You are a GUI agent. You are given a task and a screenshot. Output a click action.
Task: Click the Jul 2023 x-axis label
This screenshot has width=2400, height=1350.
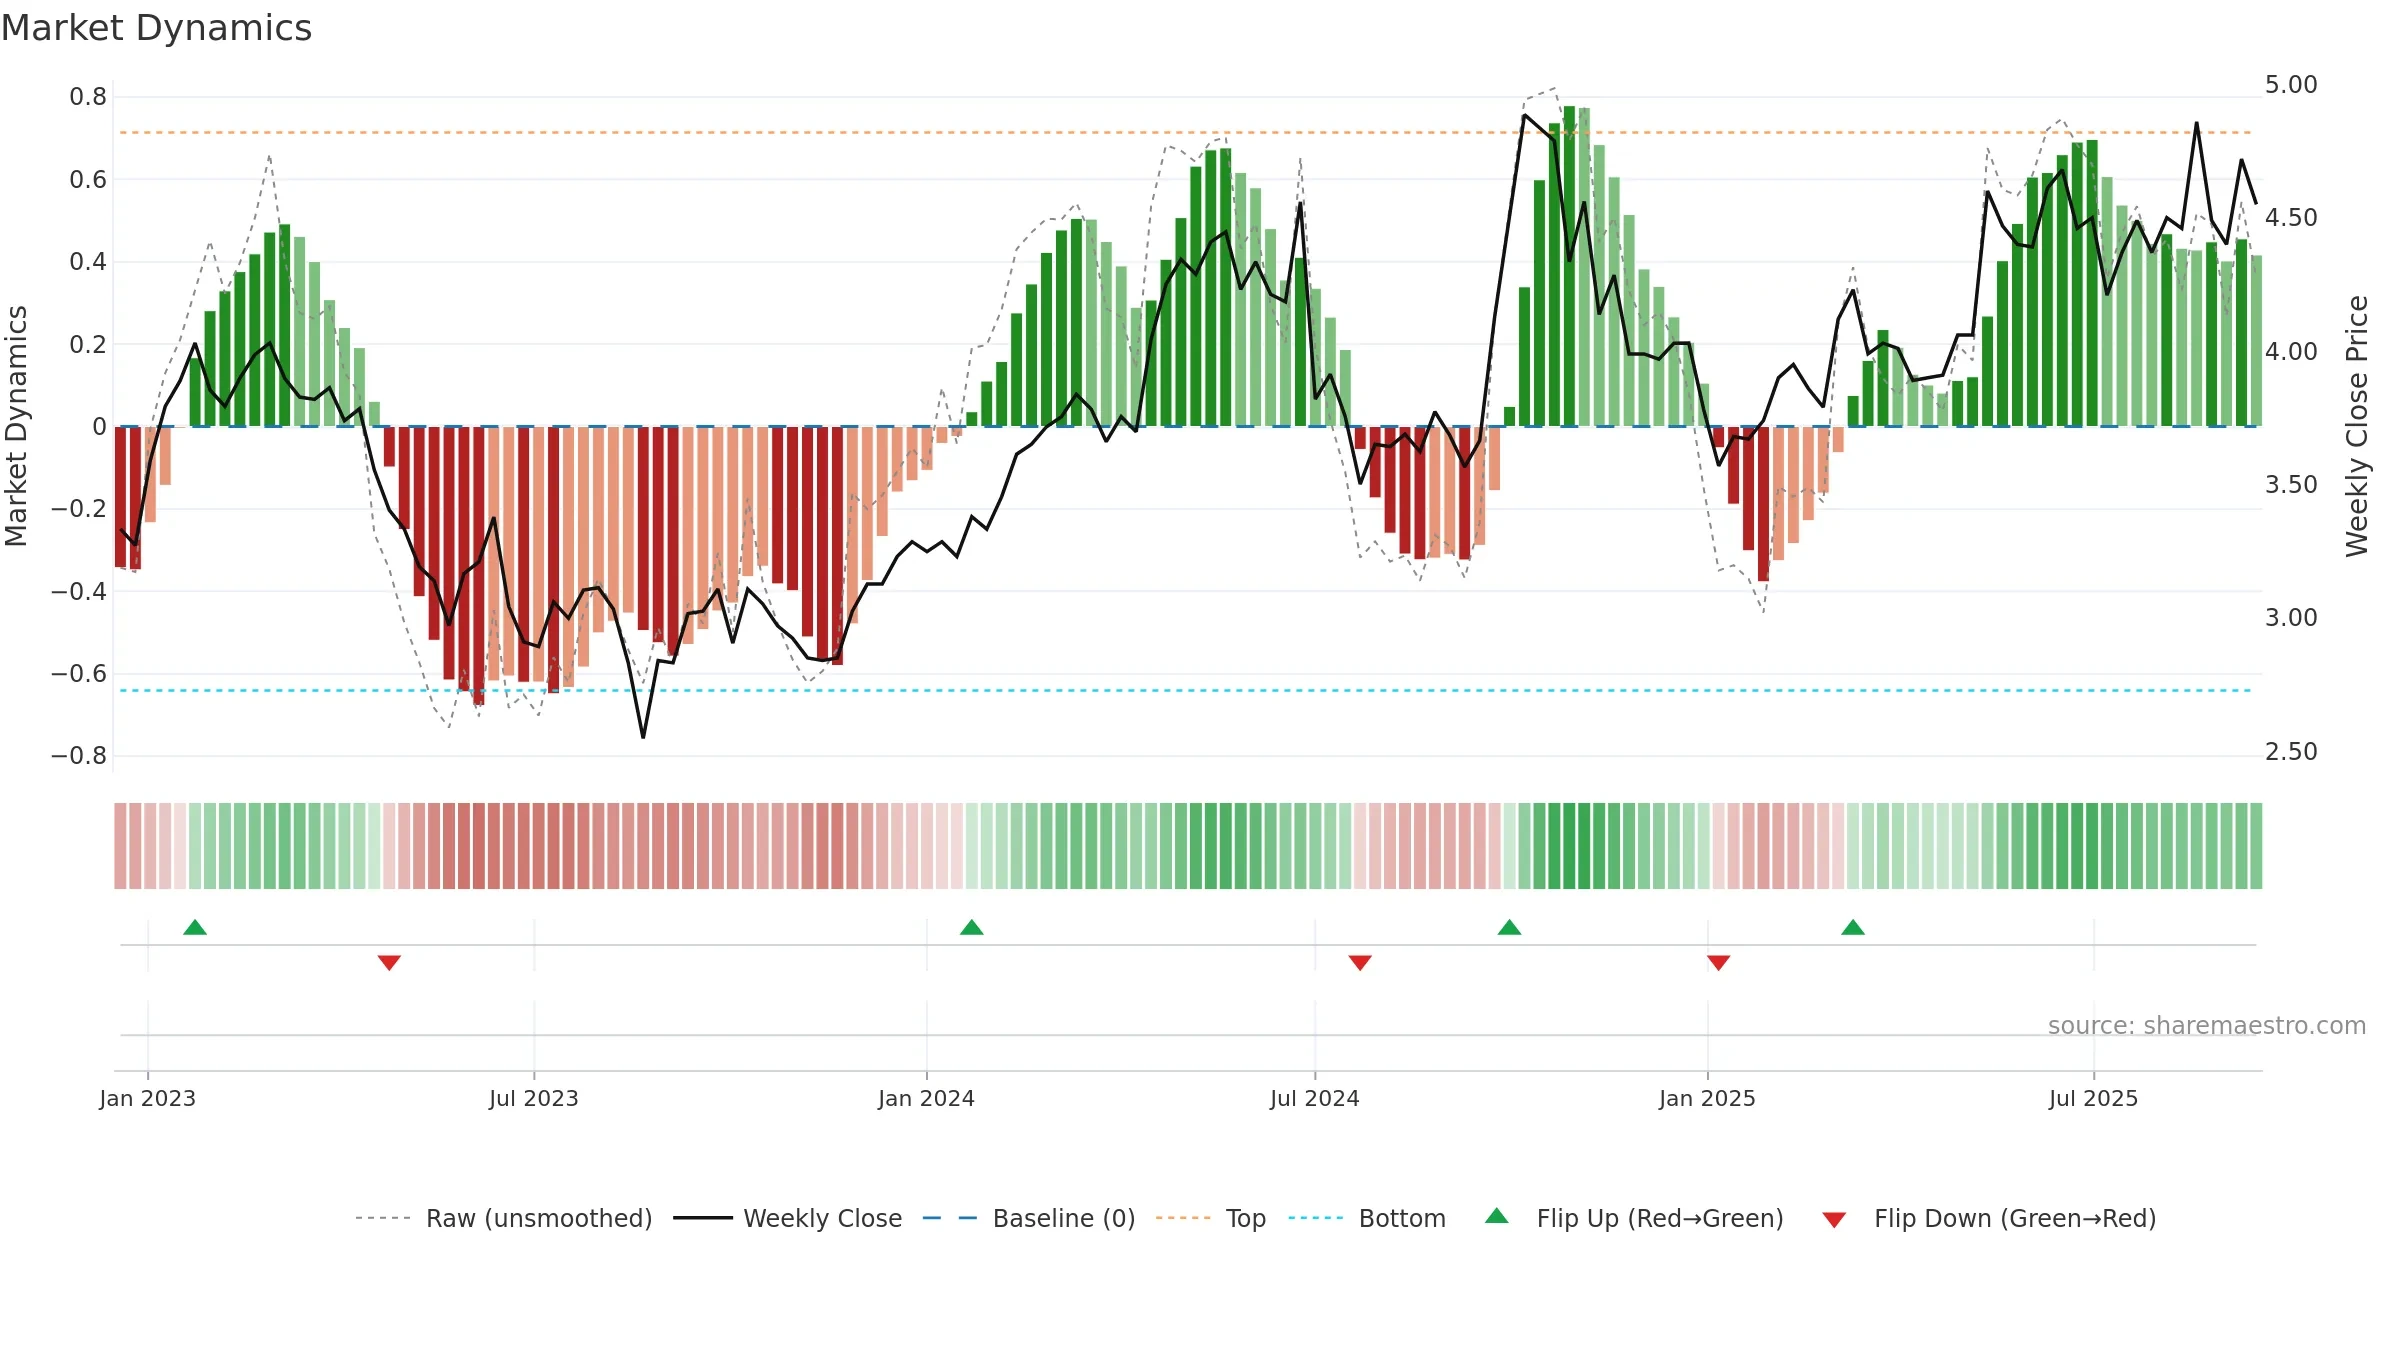[x=534, y=1098]
